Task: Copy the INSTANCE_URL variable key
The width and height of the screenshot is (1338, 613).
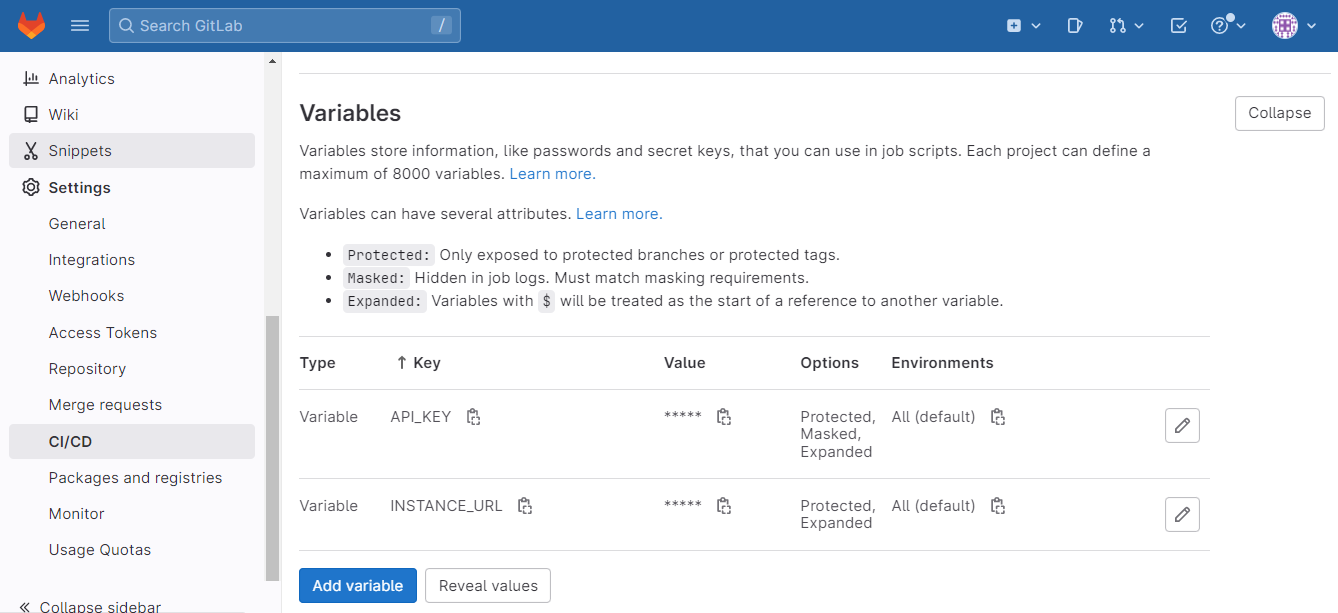Action: click(x=525, y=505)
